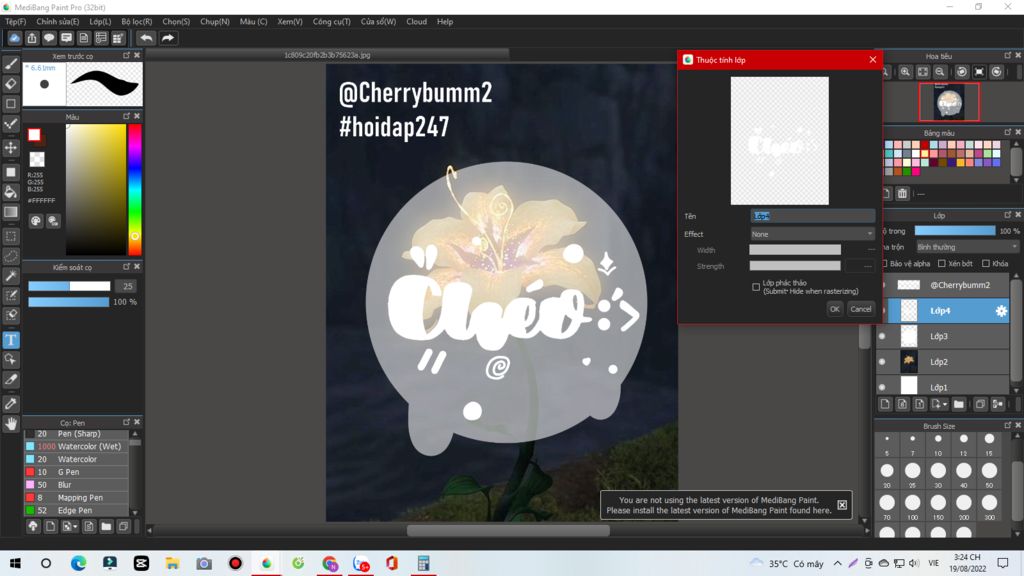Open Lớp4 layer settings gear
Viewport: 1024px width, 576px height.
pyautogui.click(x=1000, y=311)
